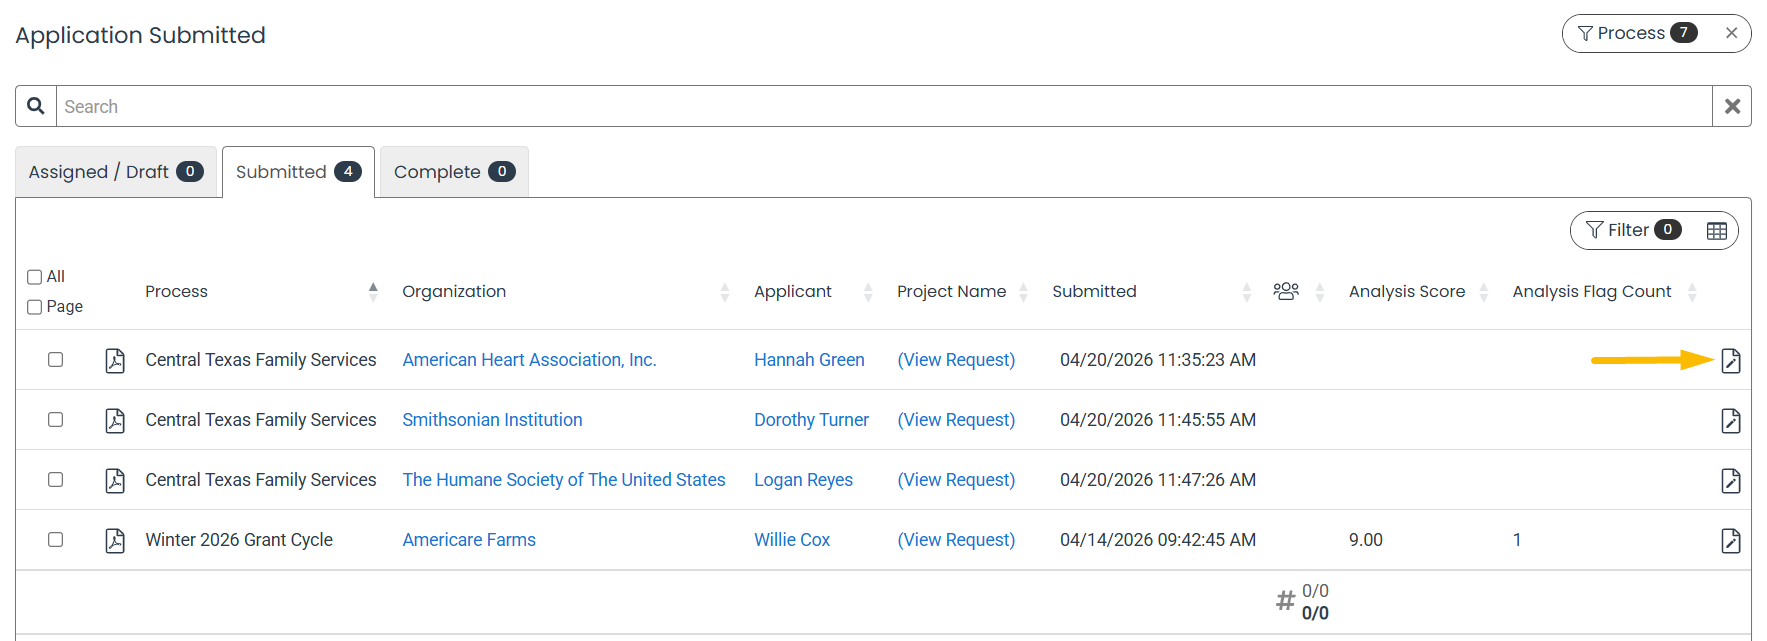
Task: Click the magnifying glass search icon
Action: 36,106
